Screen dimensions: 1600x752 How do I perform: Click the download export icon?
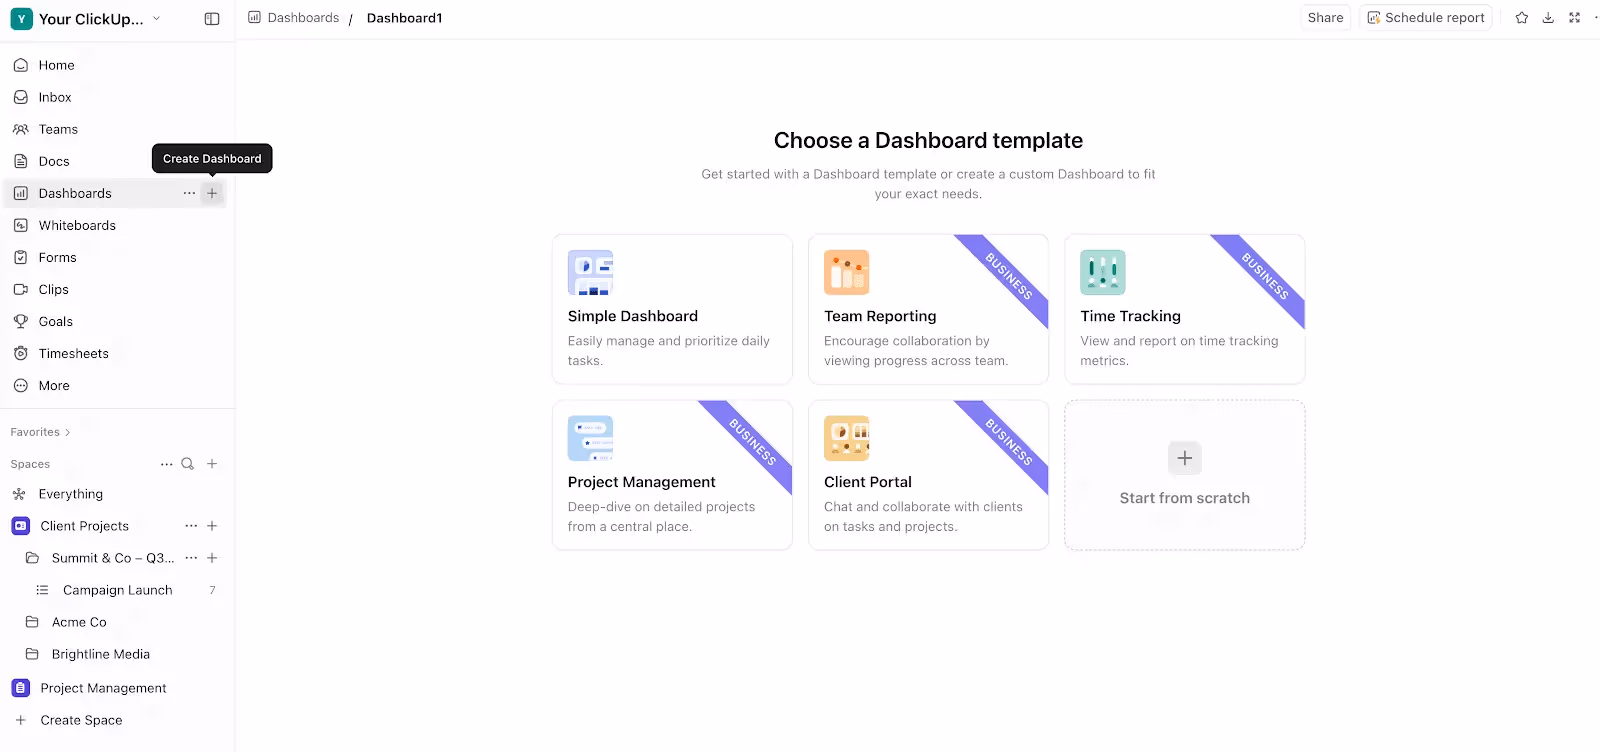[x=1548, y=18]
